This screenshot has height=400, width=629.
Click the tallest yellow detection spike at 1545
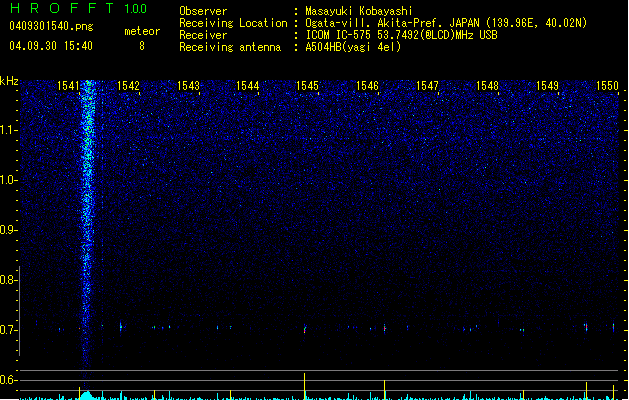pyautogui.click(x=304, y=386)
